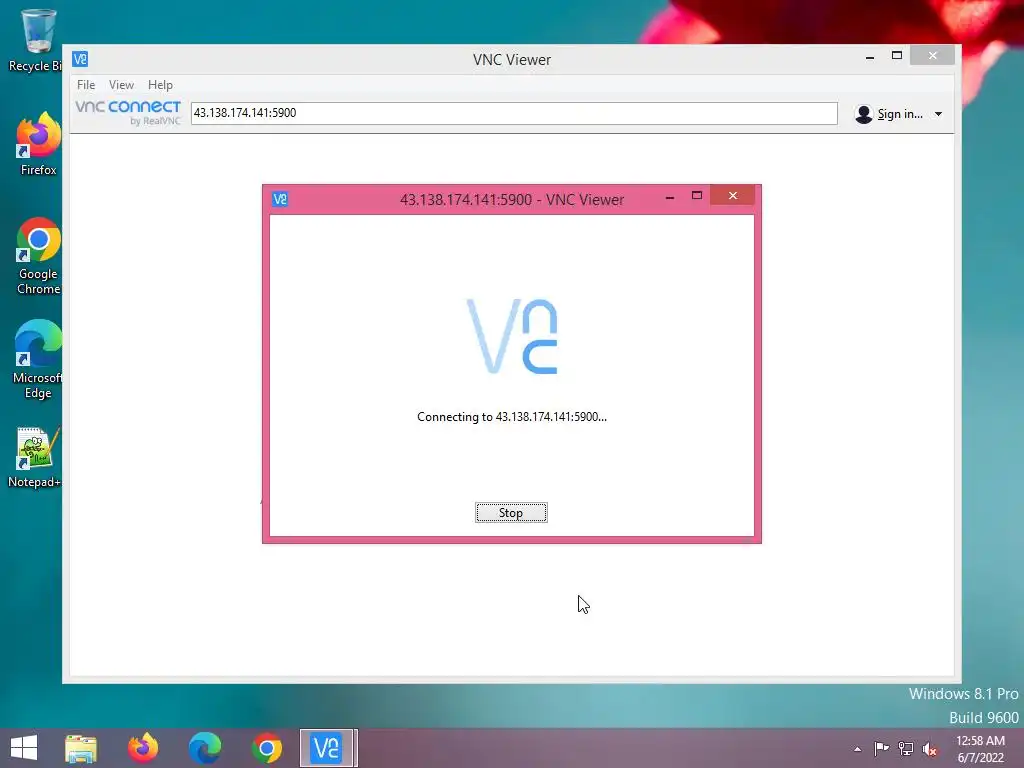Click the VNC Viewer main window title icon
Image resolution: width=1024 pixels, height=768 pixels.
point(80,59)
